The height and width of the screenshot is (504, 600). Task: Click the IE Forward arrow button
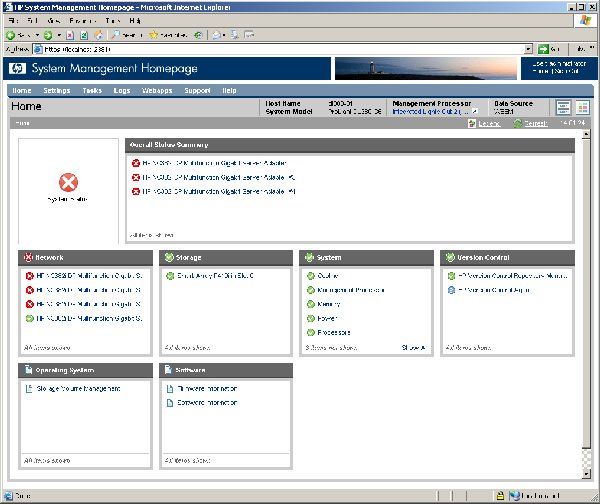pos(48,35)
